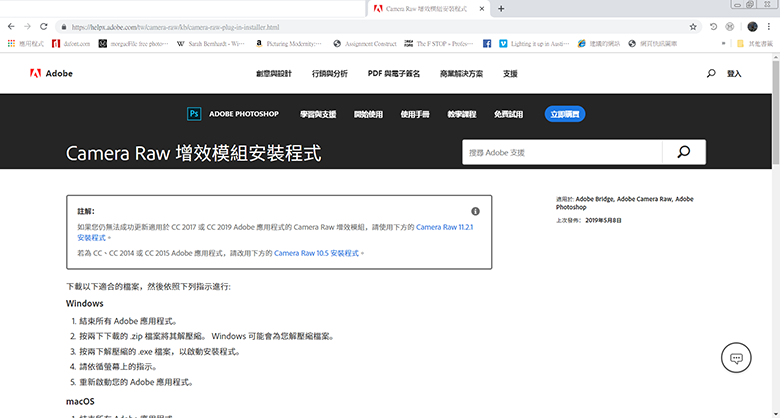Open the ADOBE PHOTOSHOP product link
Screen dimensions: 780x418
[244, 114]
